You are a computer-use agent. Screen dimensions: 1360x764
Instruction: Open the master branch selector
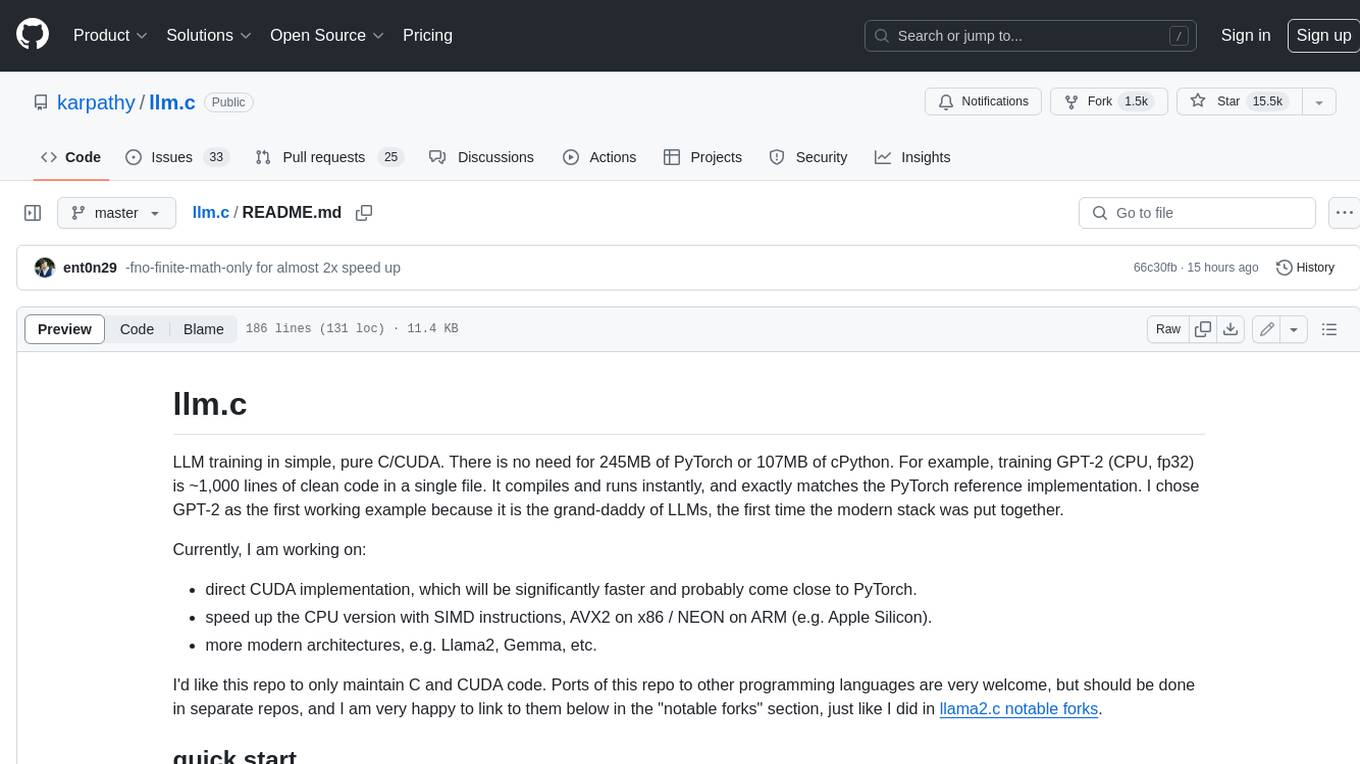point(116,213)
